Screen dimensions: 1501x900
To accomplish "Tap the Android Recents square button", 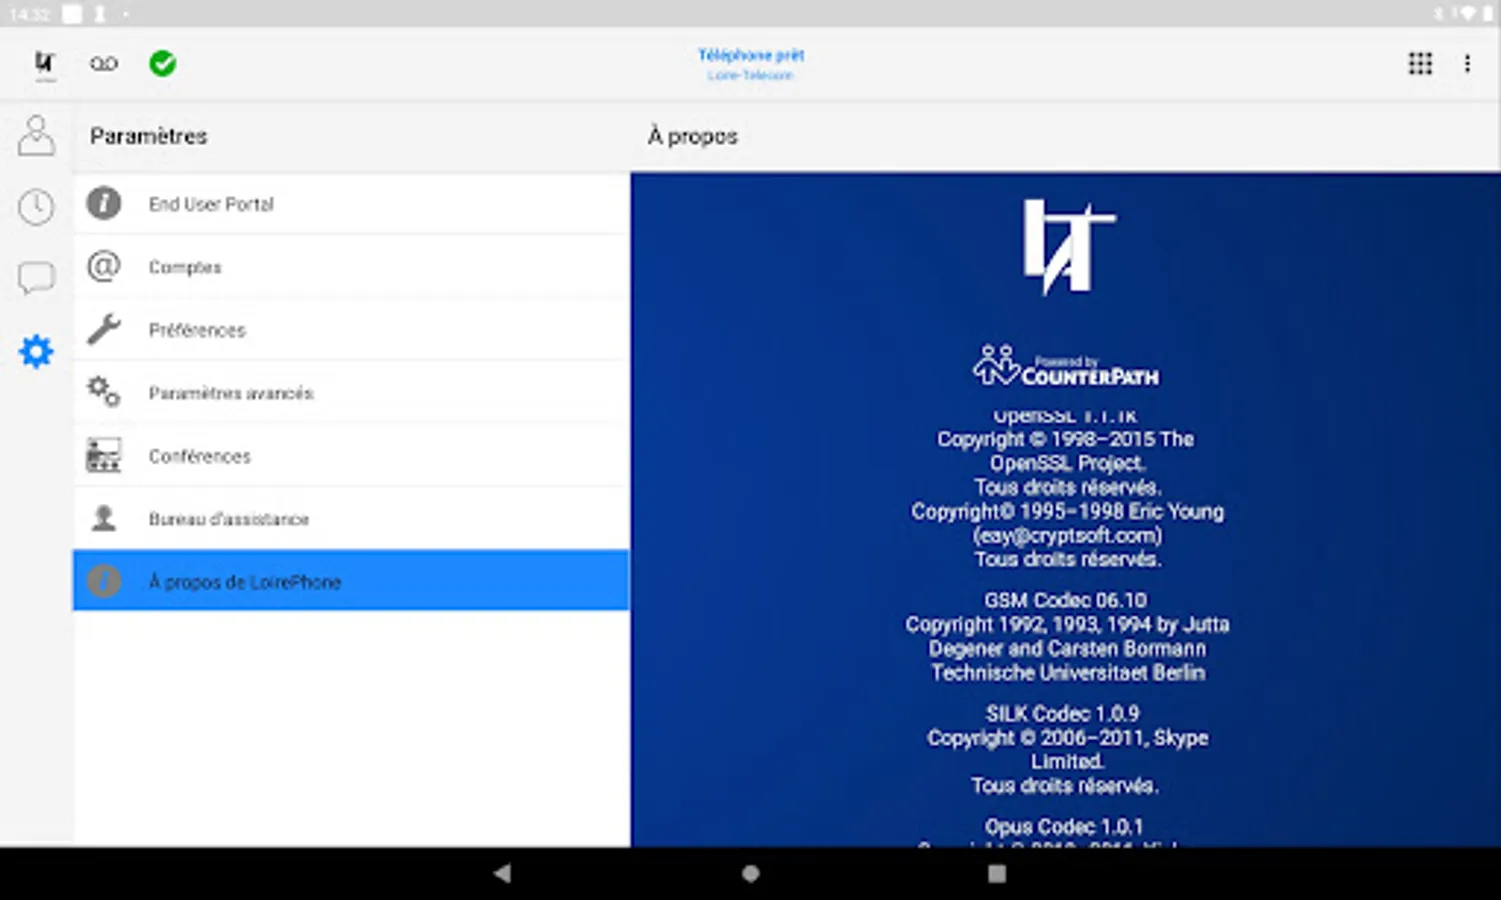I will 997,873.
